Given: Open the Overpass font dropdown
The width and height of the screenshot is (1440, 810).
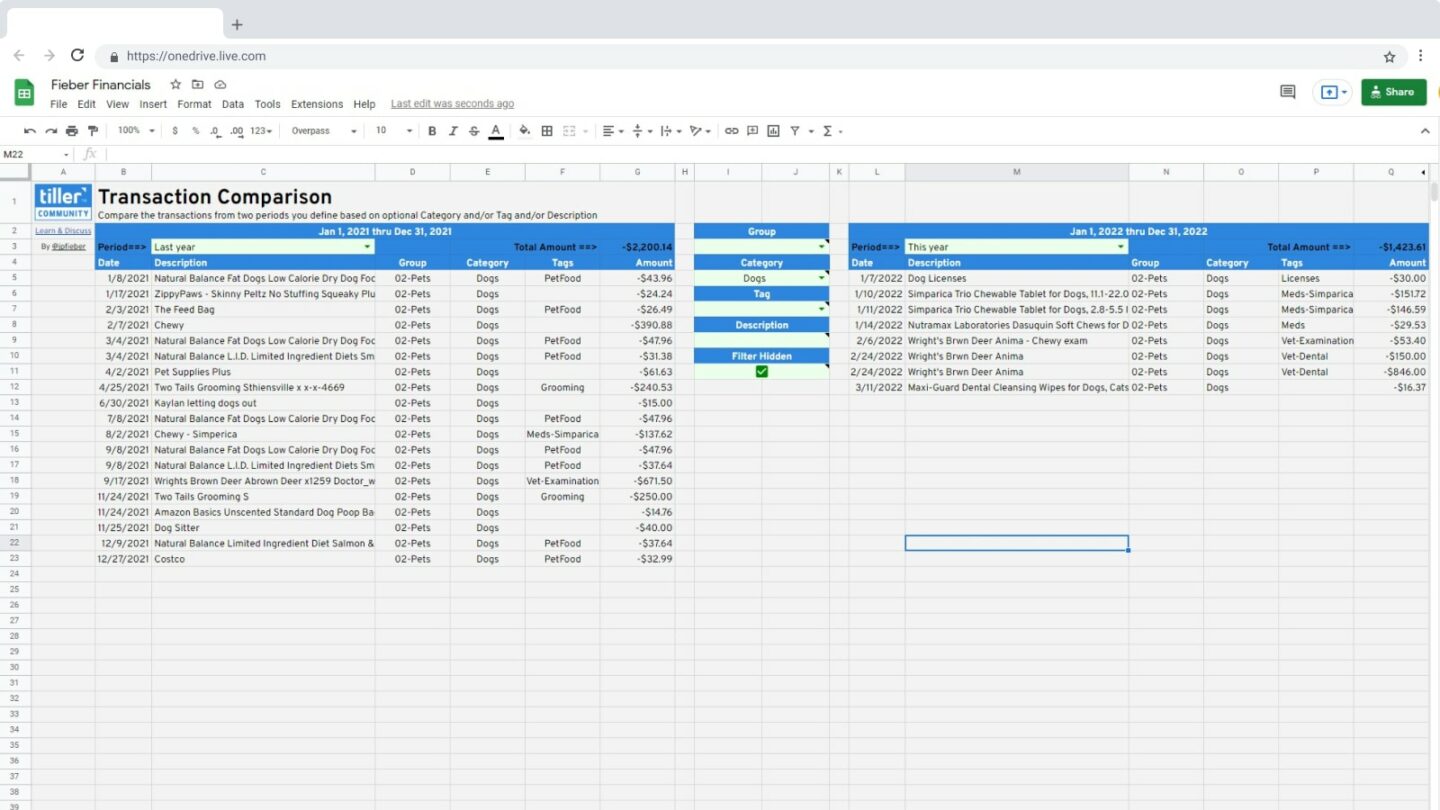Looking at the screenshot, I should click(322, 131).
